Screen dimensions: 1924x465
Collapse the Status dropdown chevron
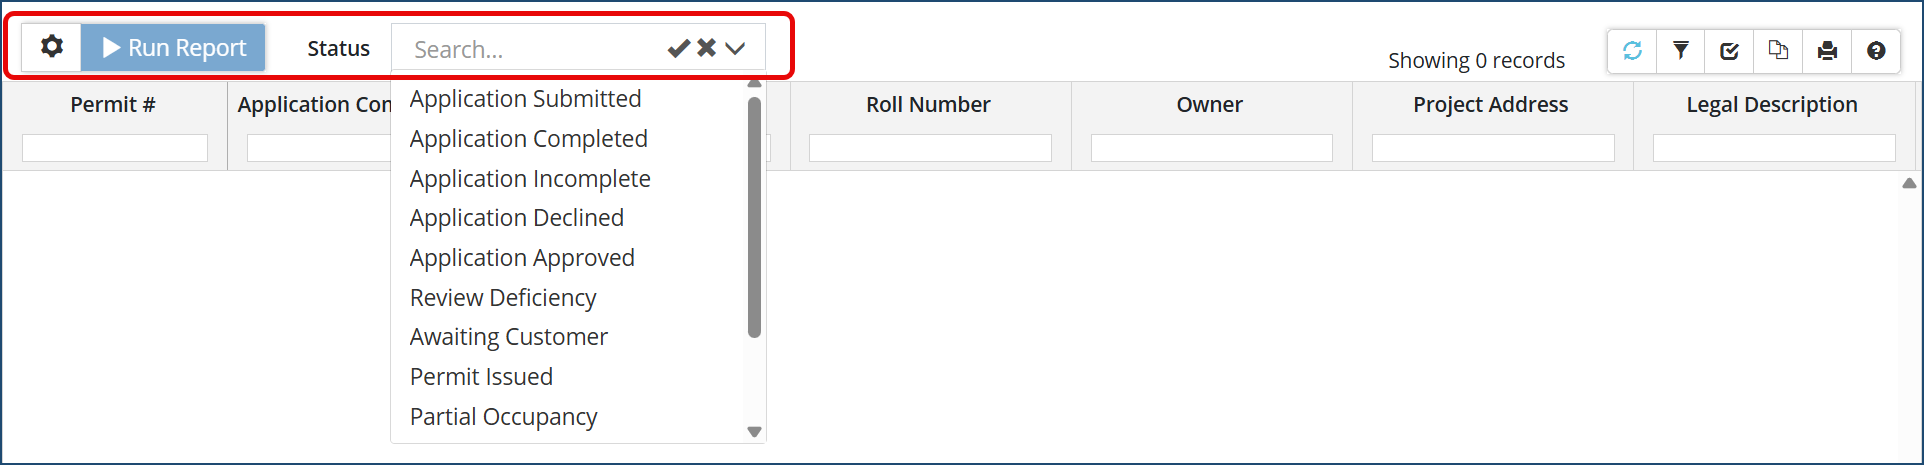735,48
